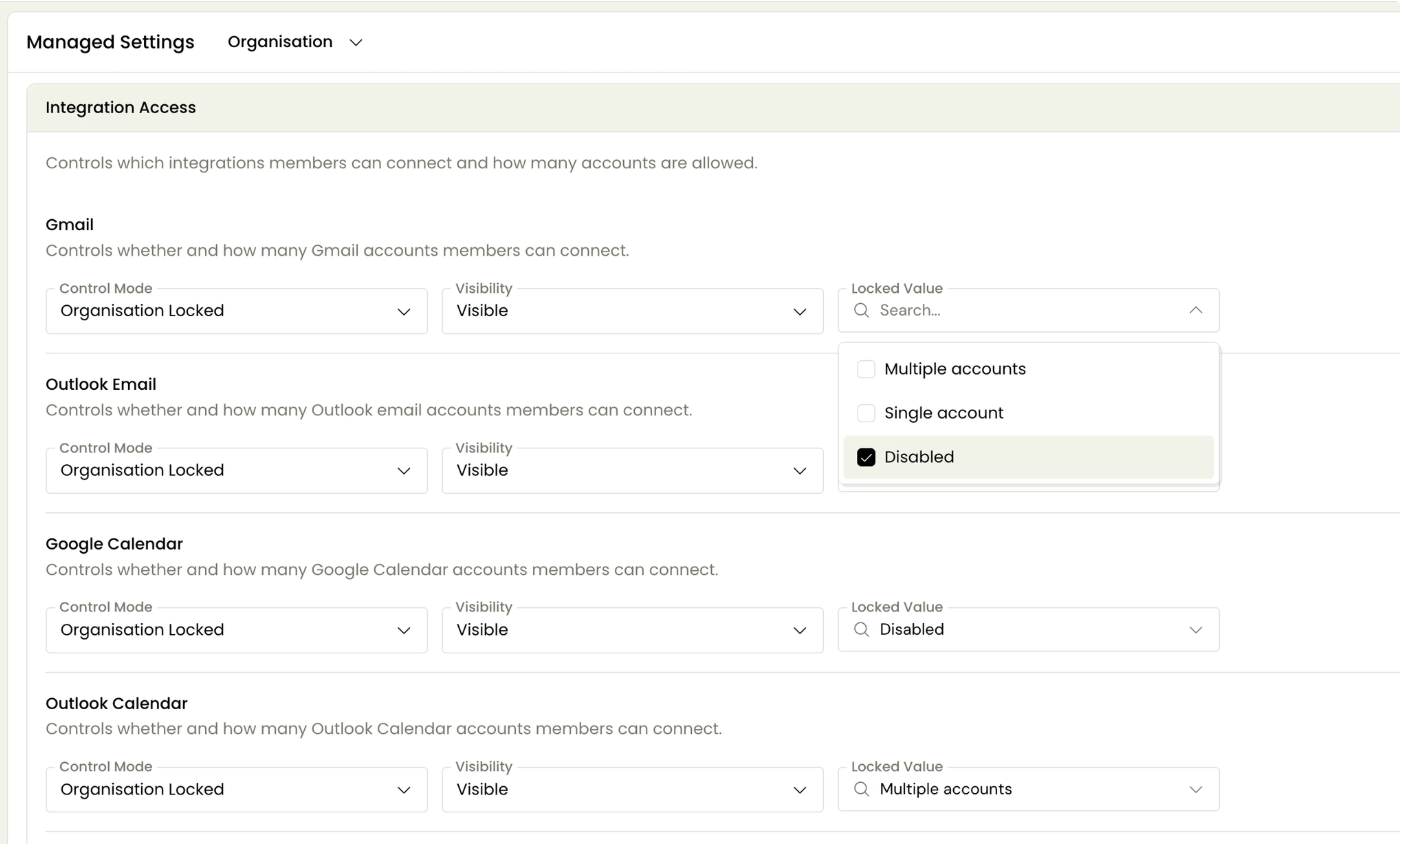This screenshot has height=844, width=1418.
Task: Click the Google Calendar setting heading
Action: point(114,544)
